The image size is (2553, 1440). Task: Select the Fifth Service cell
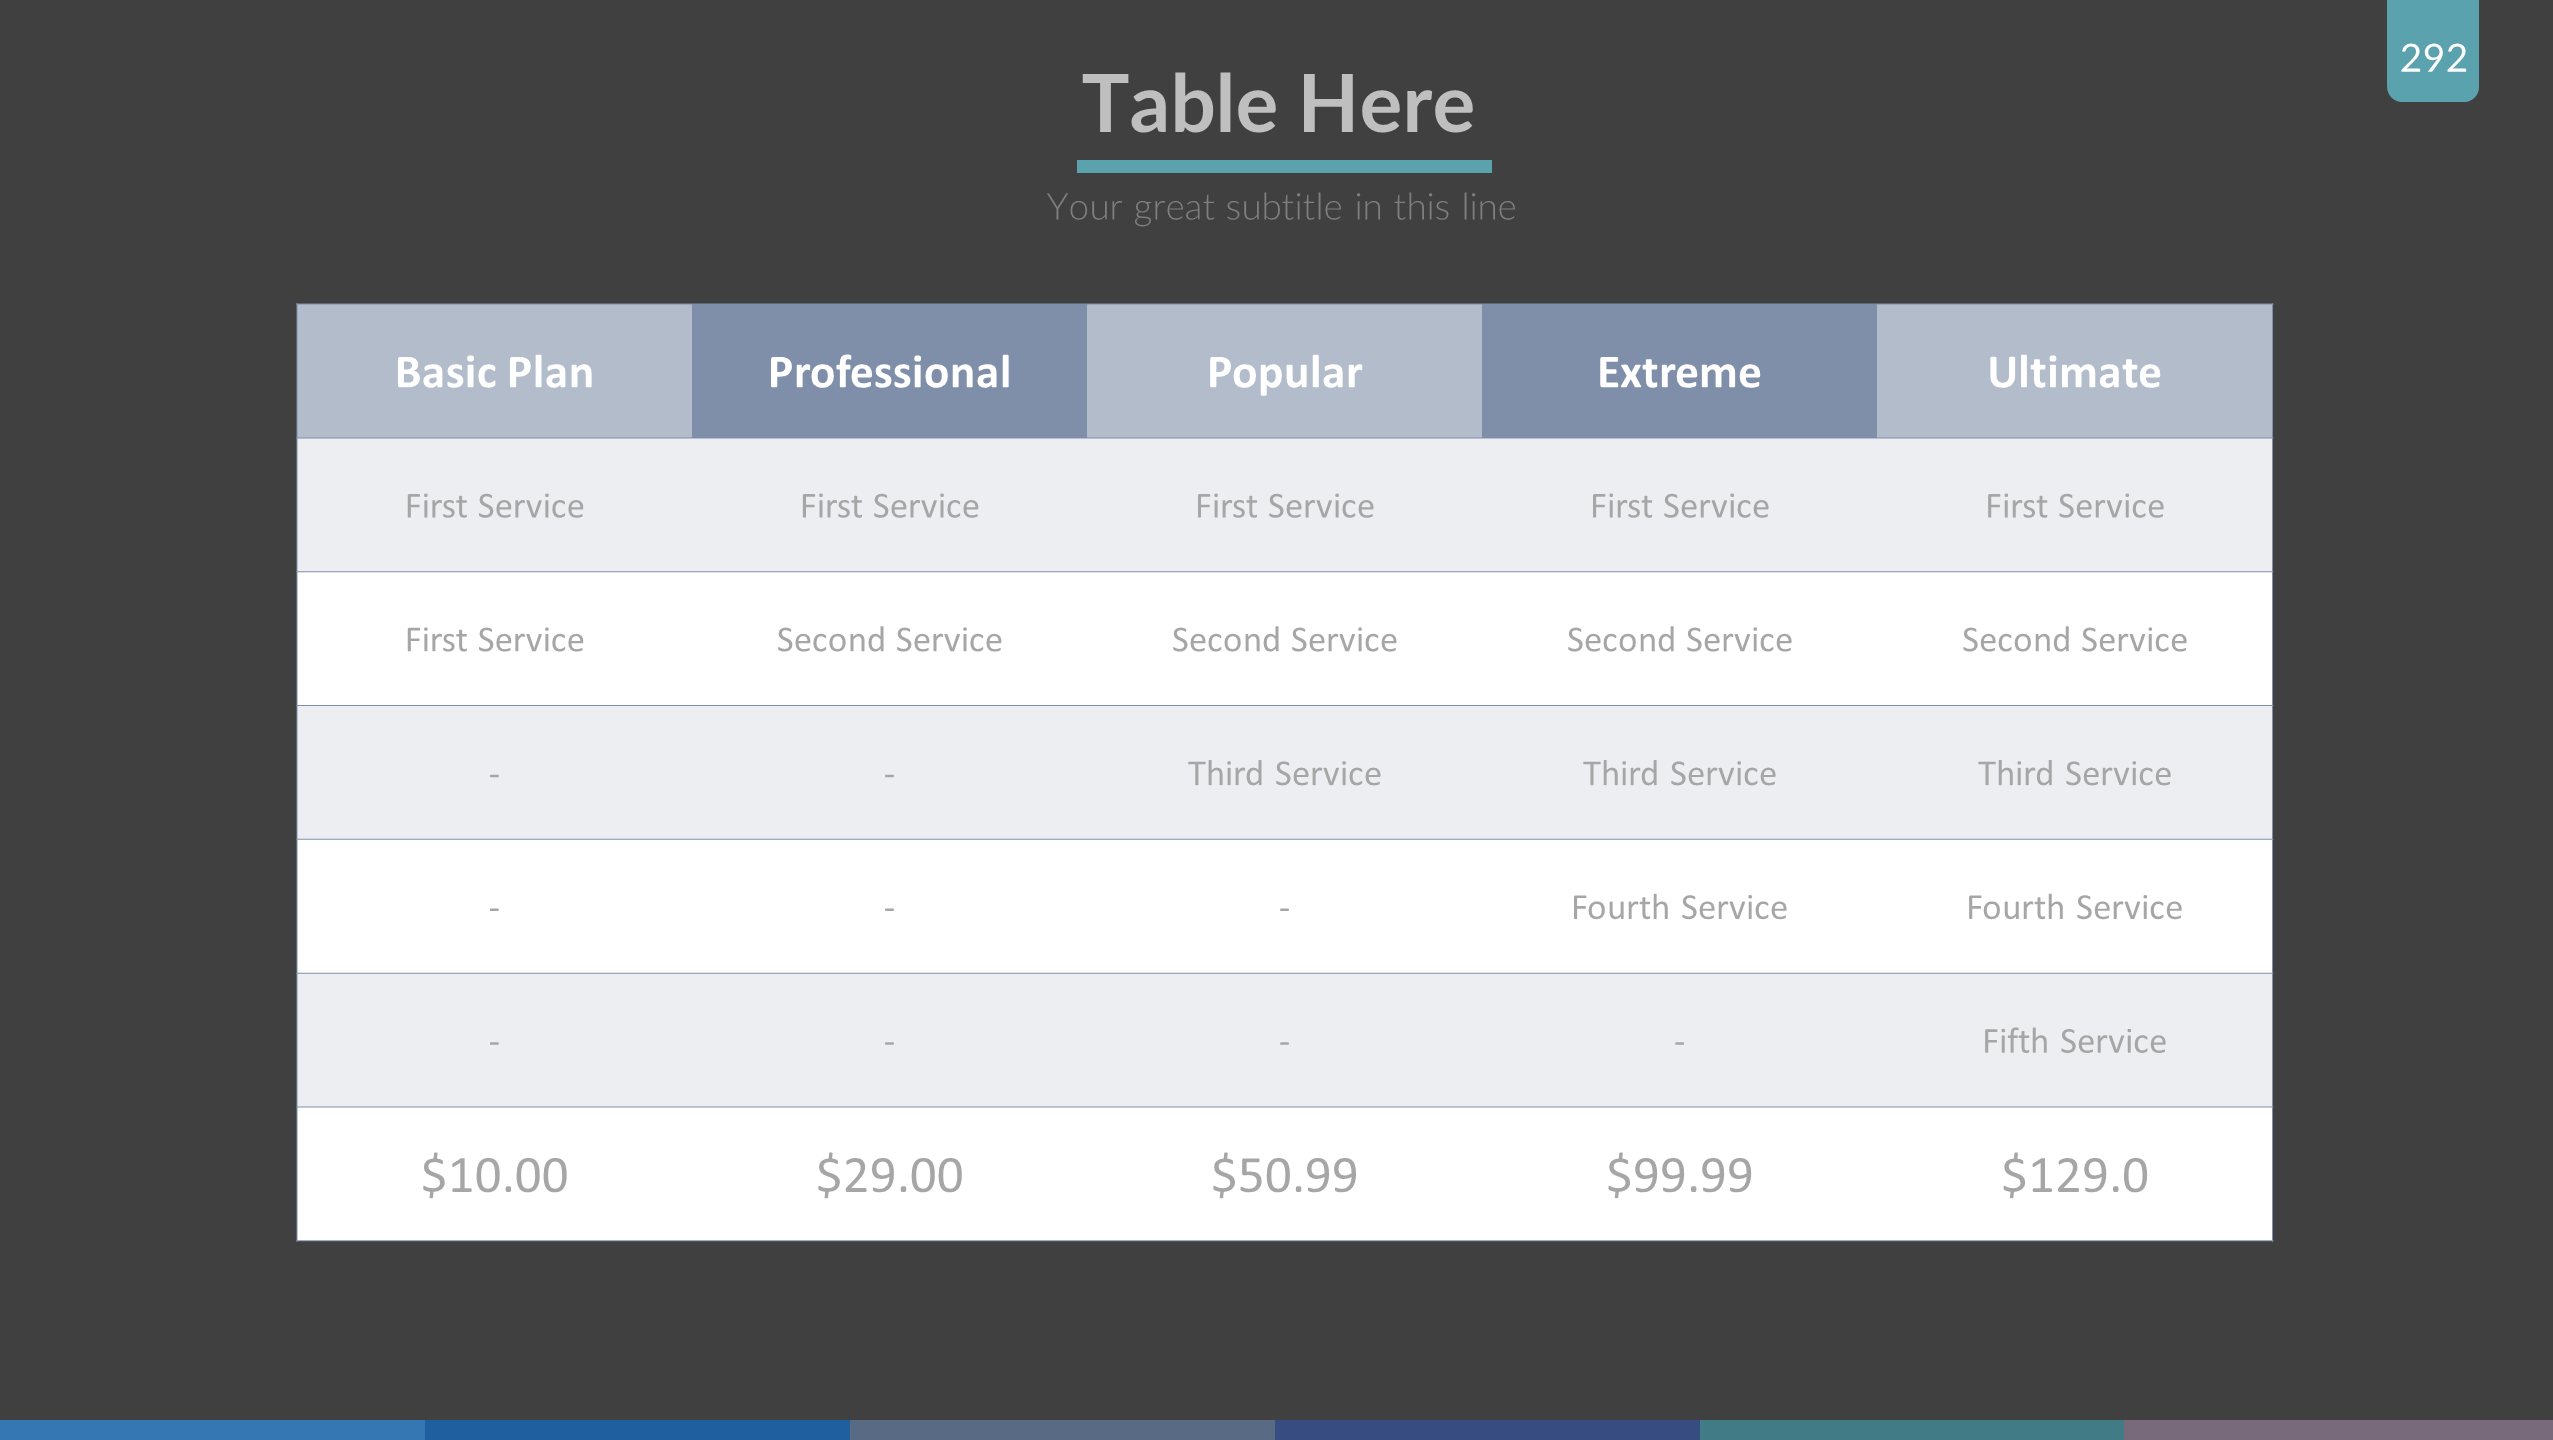(2074, 1041)
